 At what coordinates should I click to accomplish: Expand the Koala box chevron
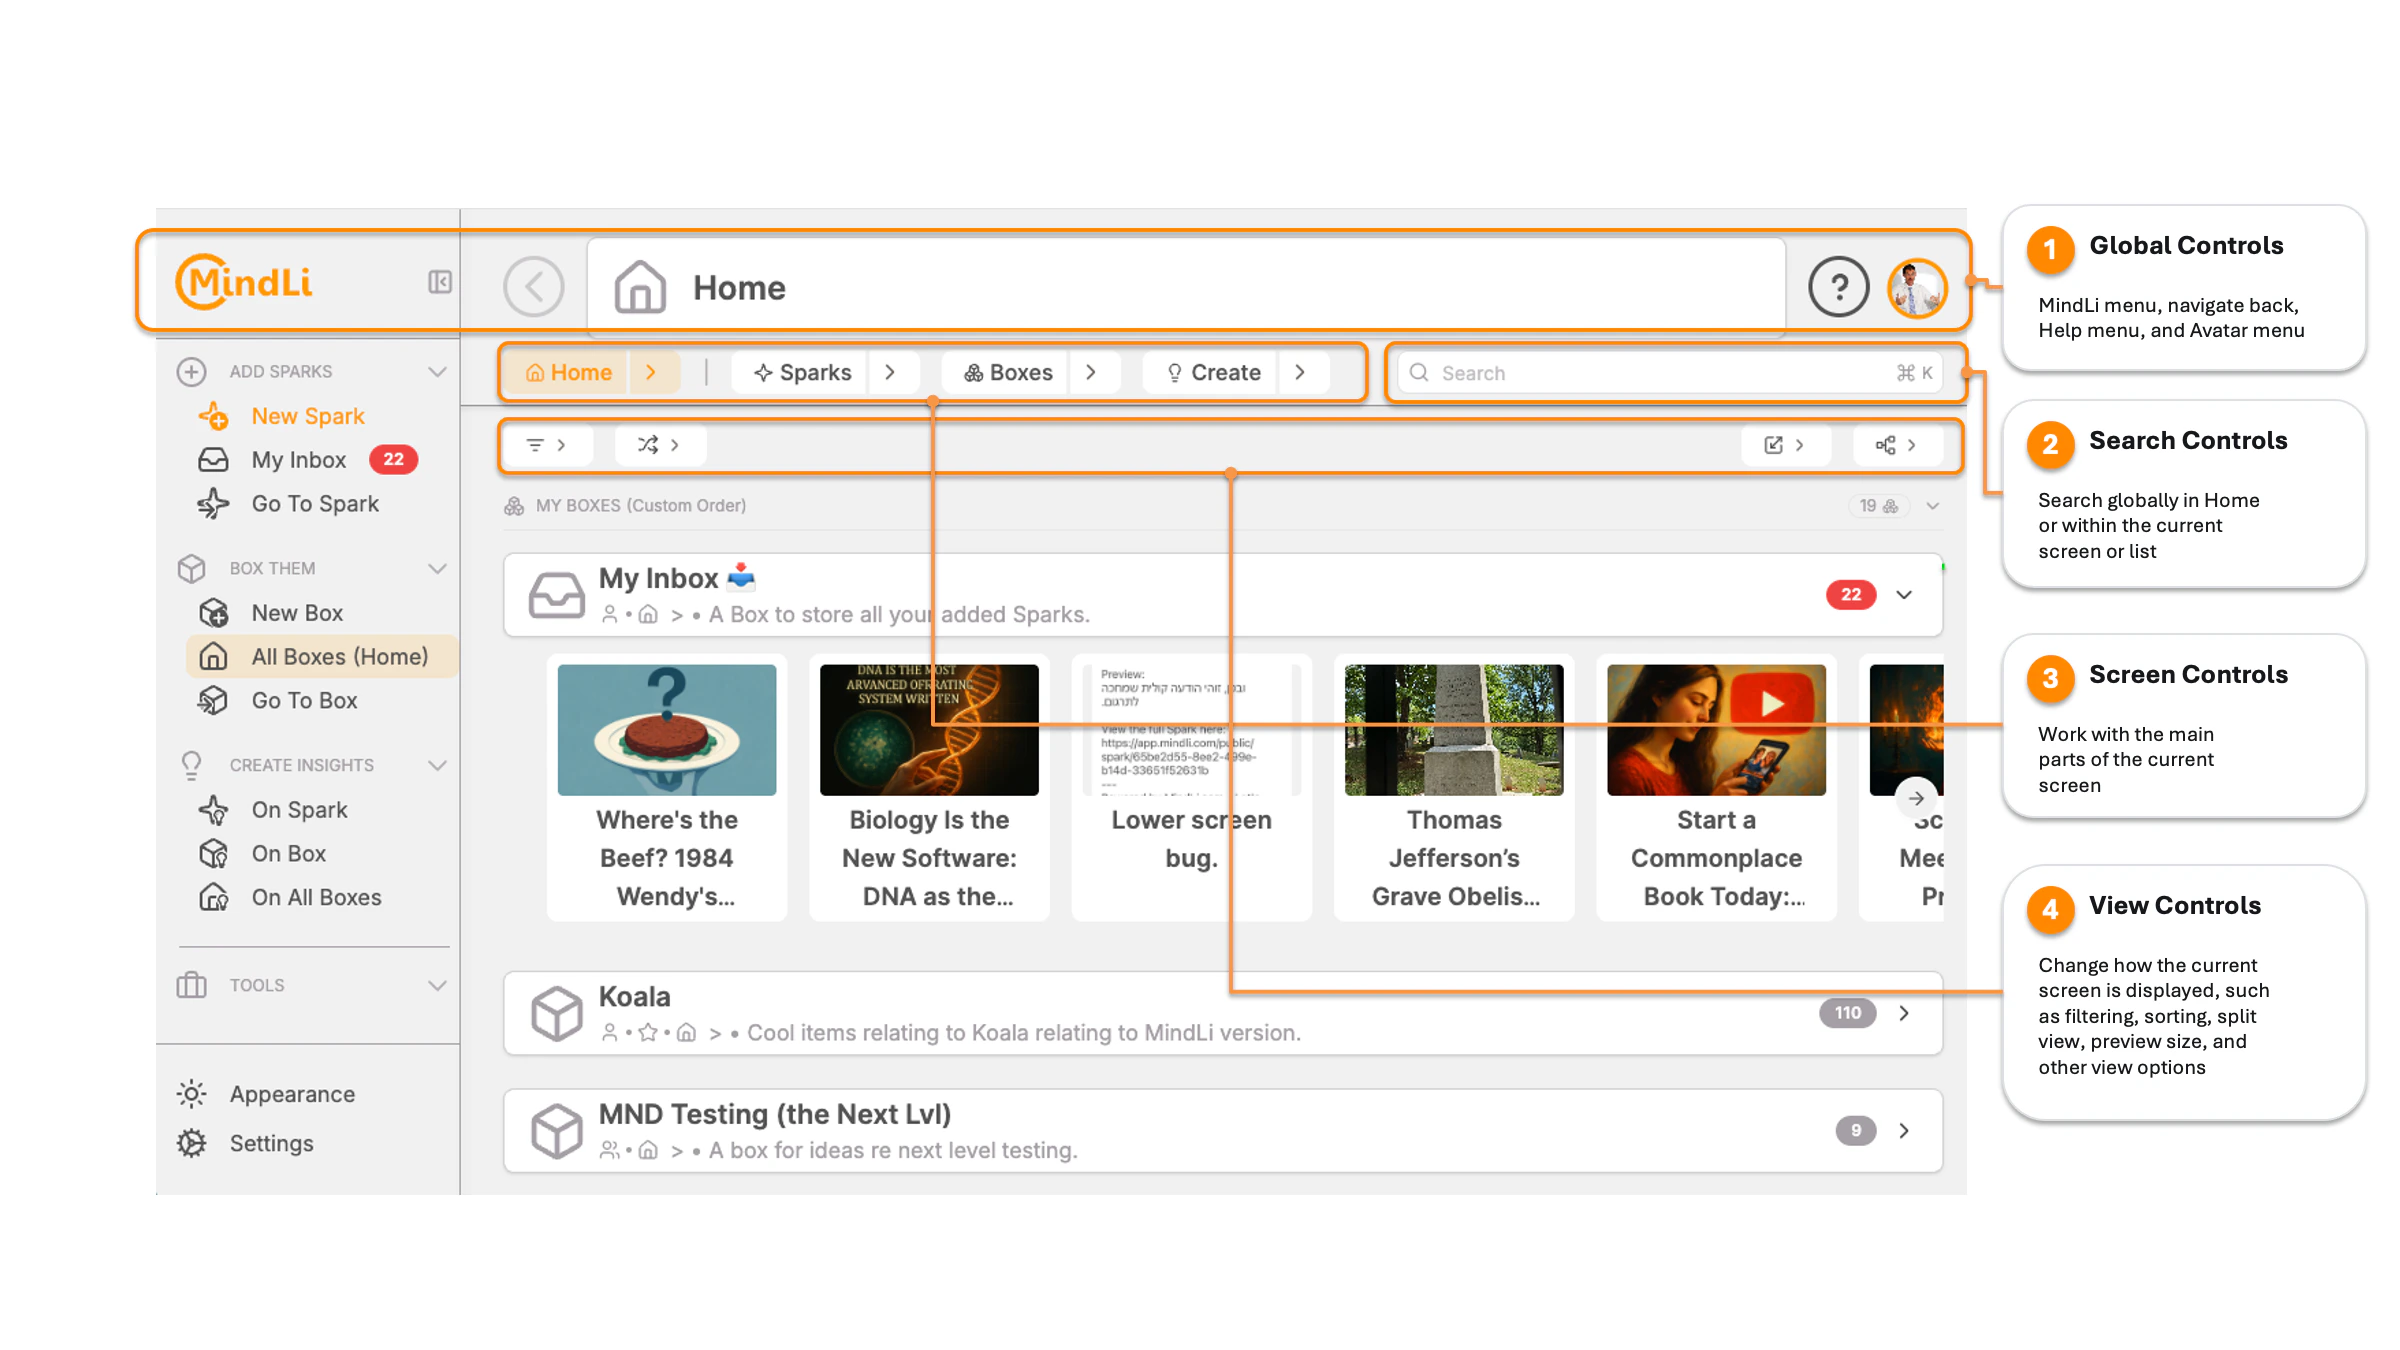1904,1013
